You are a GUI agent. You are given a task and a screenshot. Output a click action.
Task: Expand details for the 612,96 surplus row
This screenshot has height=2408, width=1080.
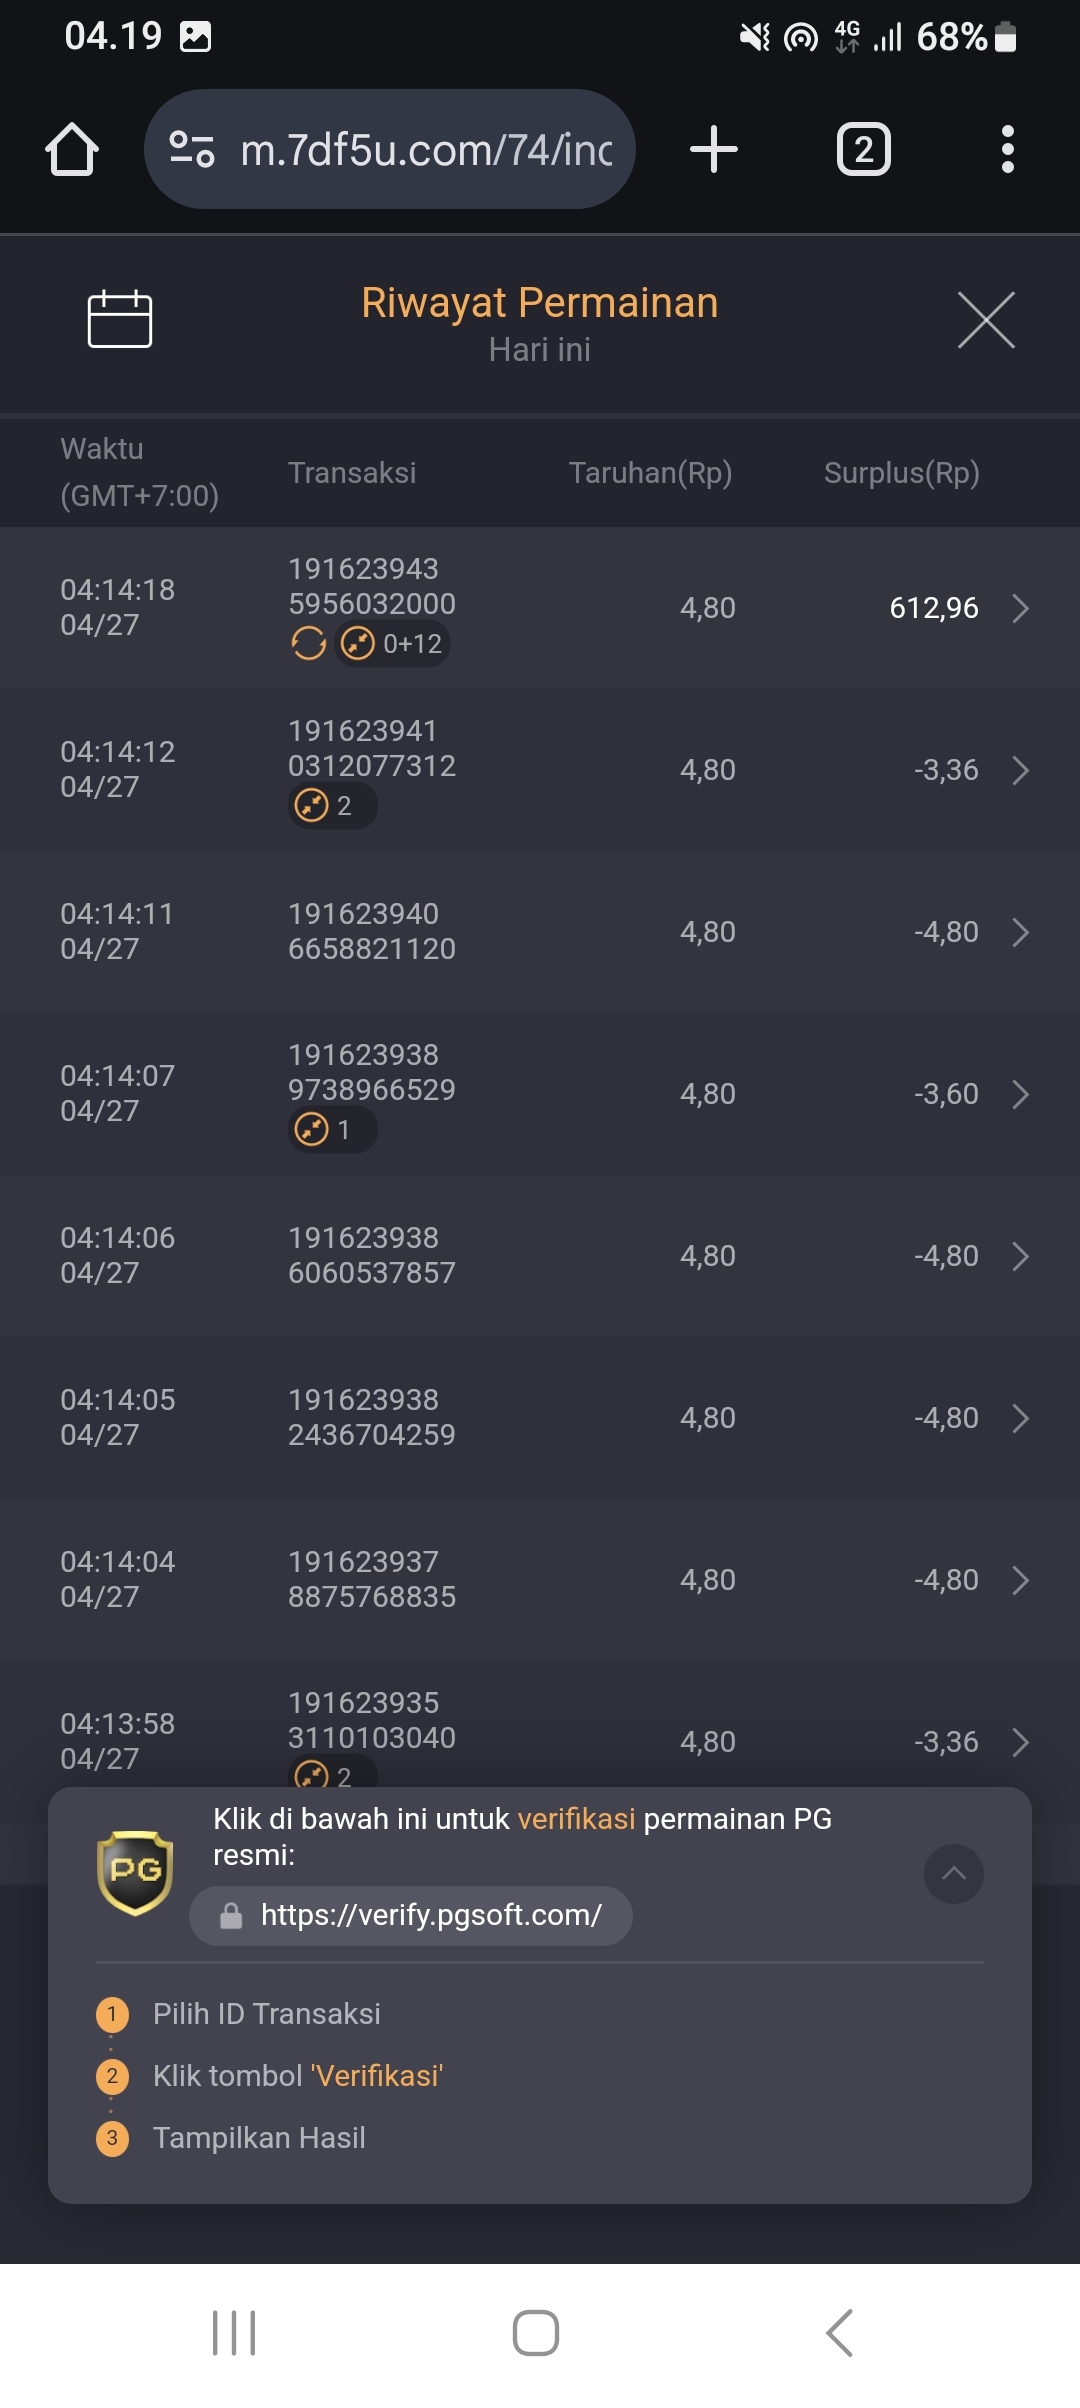point(1020,608)
